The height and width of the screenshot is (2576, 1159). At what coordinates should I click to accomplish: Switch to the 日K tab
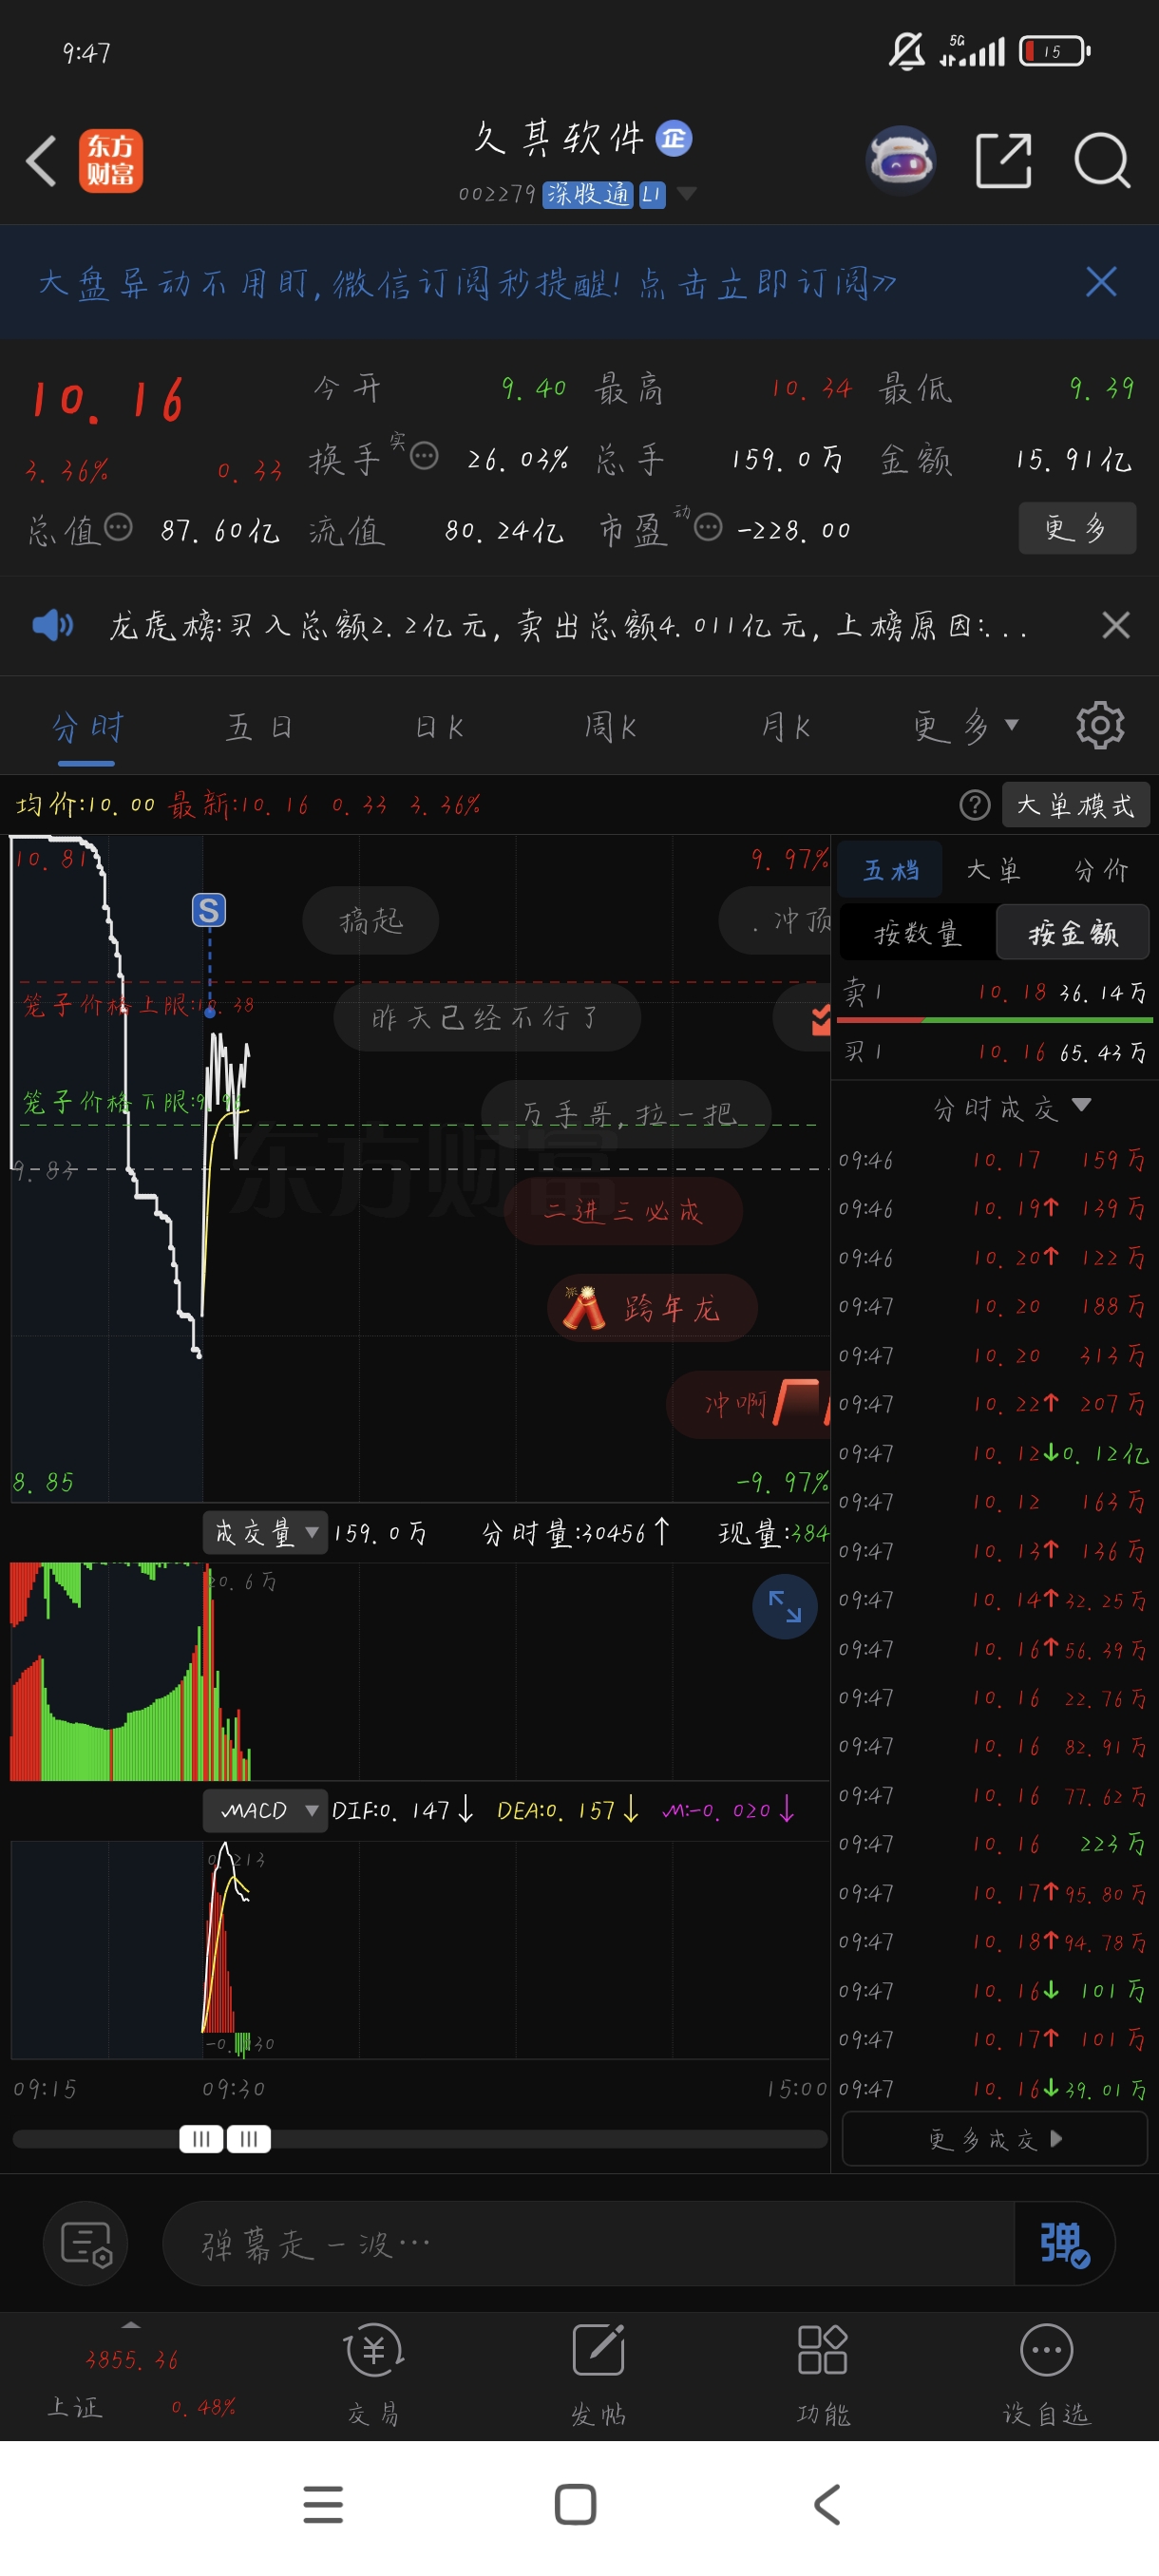pyautogui.click(x=439, y=727)
